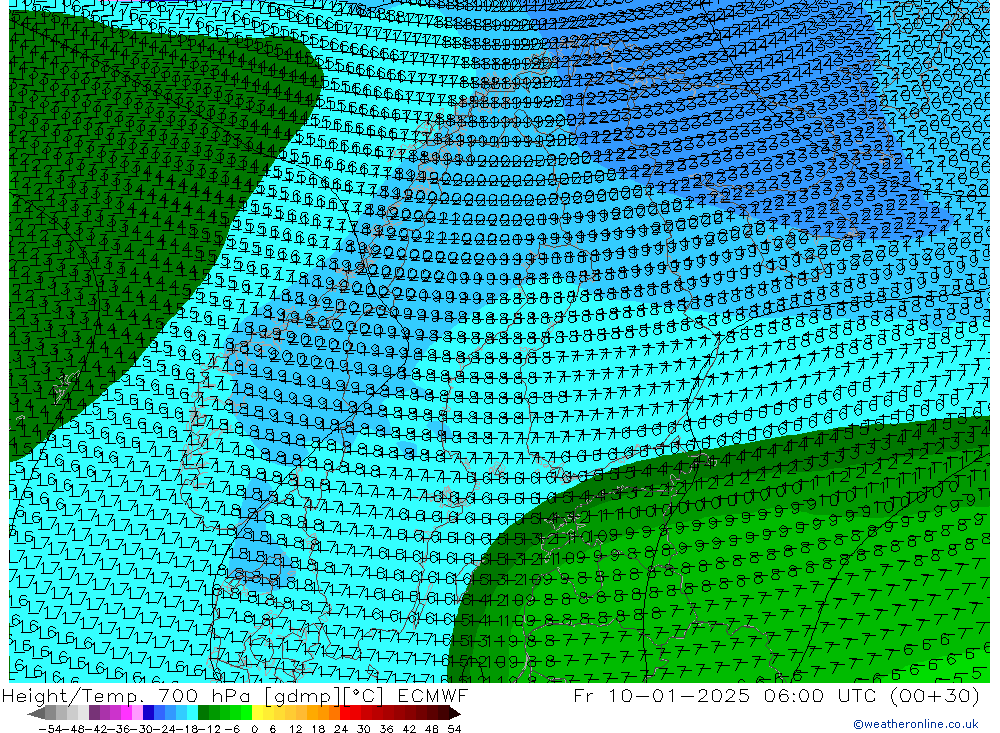Click the ECMWF model name in the title
The width and height of the screenshot is (1000, 733).
(432, 695)
